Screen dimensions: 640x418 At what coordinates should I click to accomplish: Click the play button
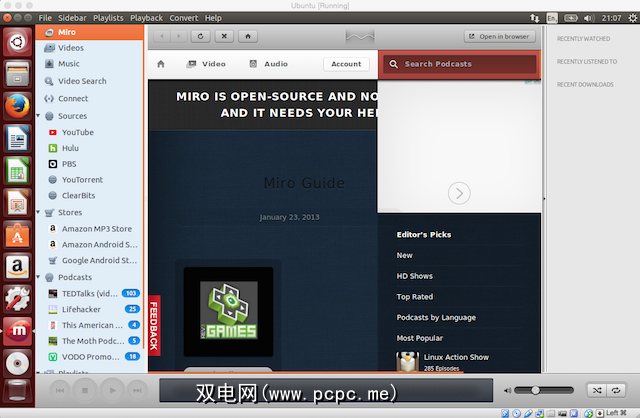pyautogui.click(x=112, y=391)
